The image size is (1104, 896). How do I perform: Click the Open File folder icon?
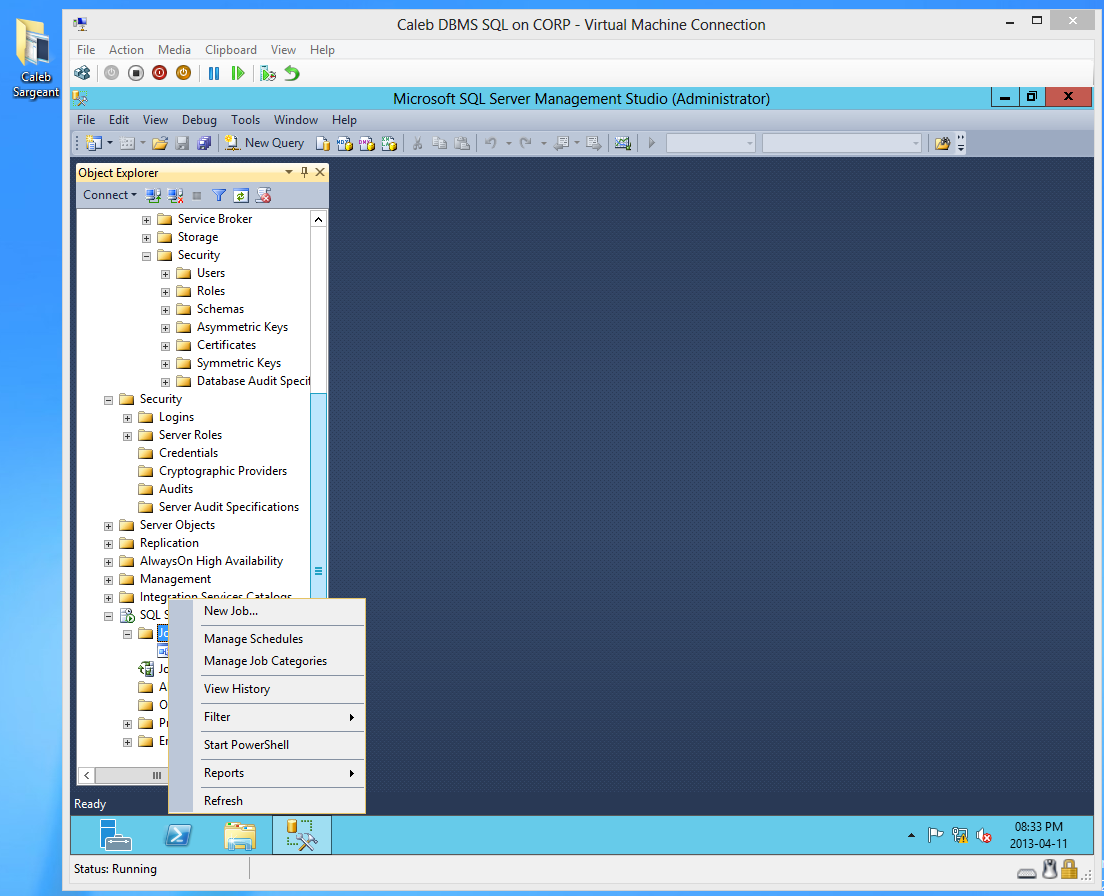tap(160, 143)
